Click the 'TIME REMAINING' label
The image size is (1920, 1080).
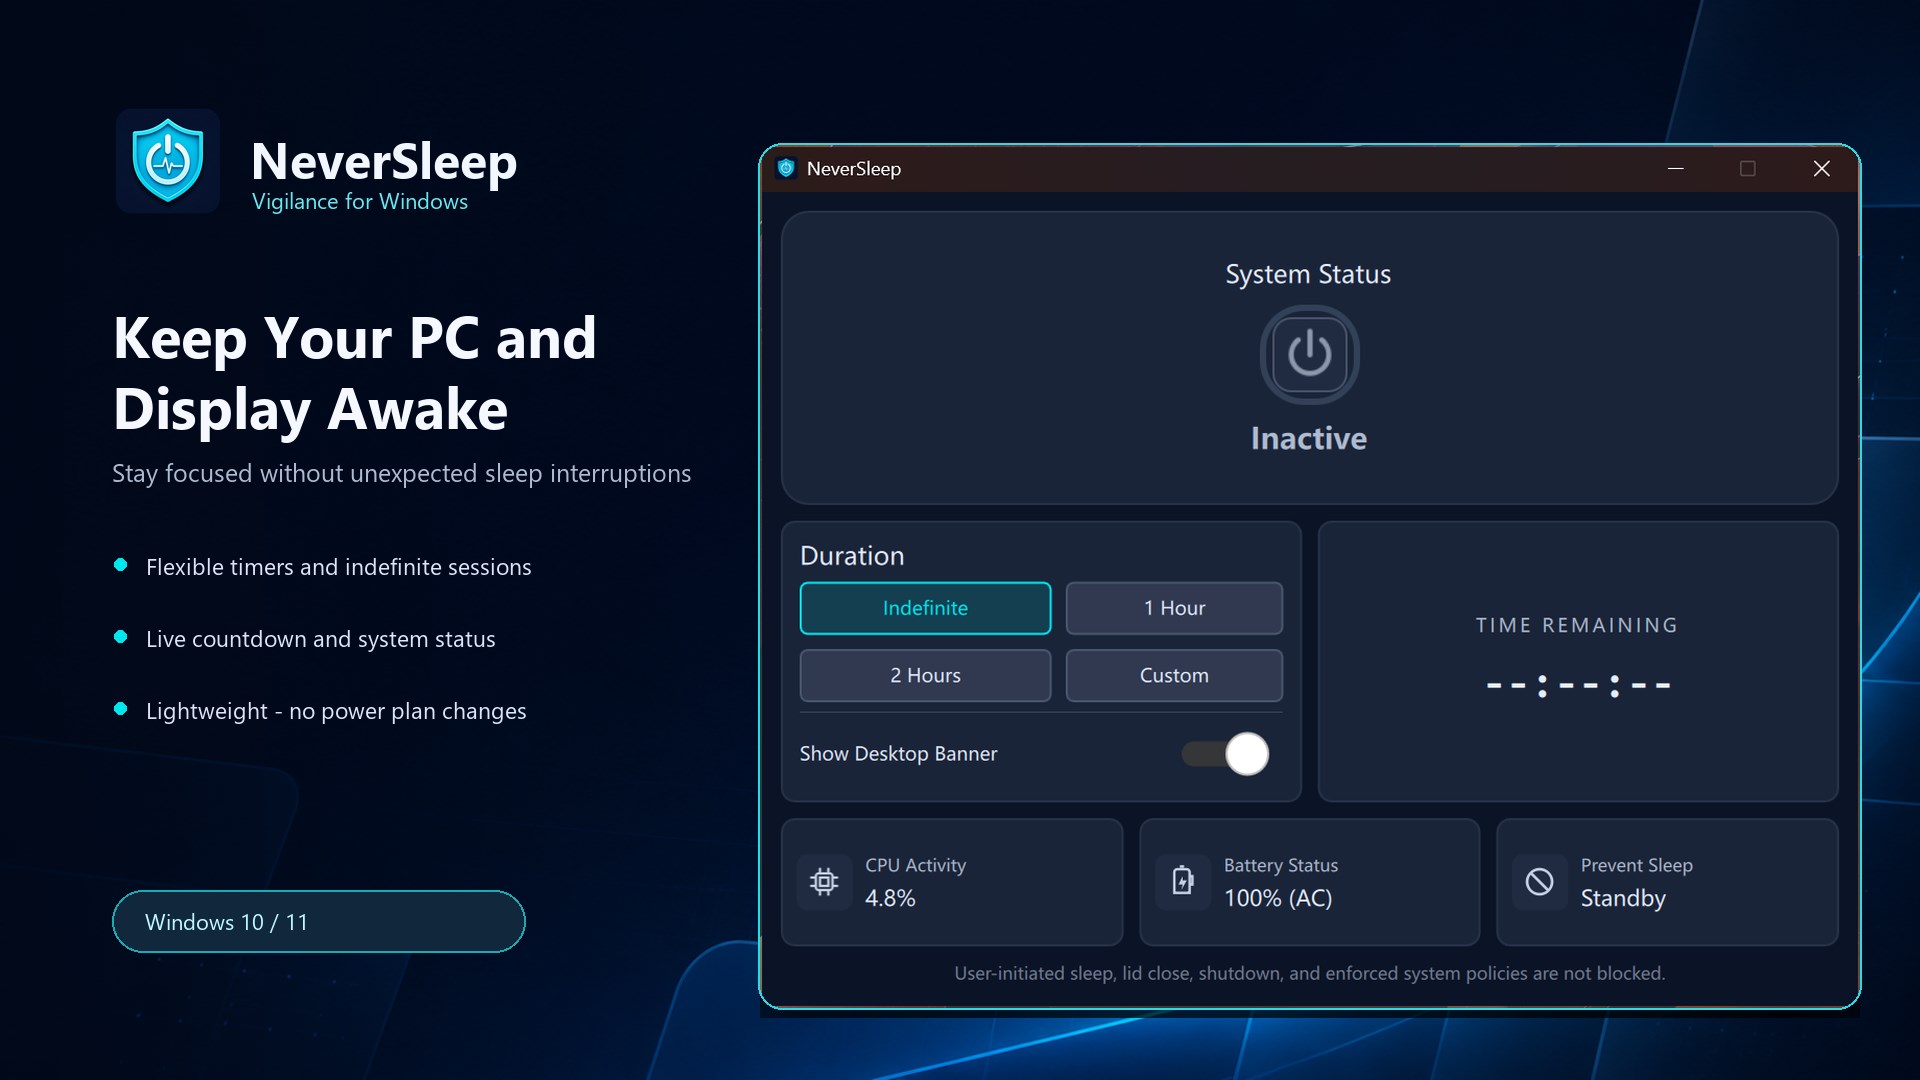[x=1577, y=625]
